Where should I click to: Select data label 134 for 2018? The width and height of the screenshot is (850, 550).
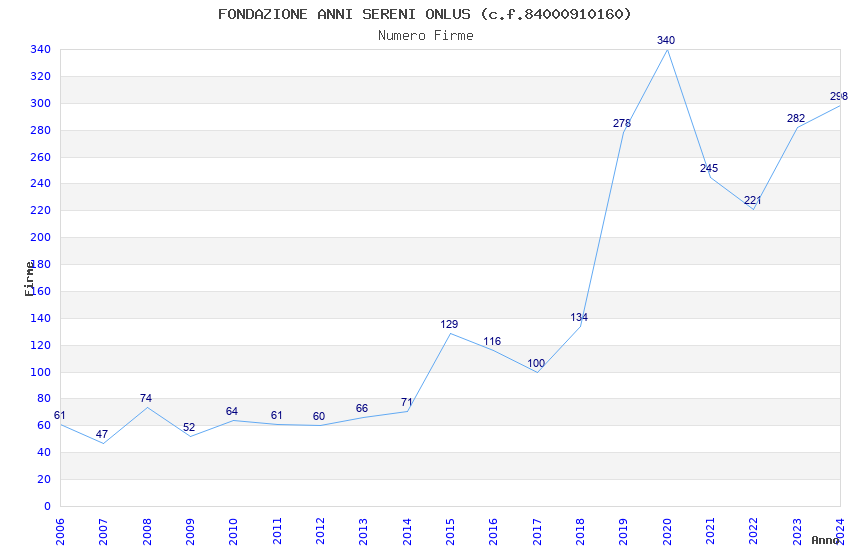pos(579,318)
